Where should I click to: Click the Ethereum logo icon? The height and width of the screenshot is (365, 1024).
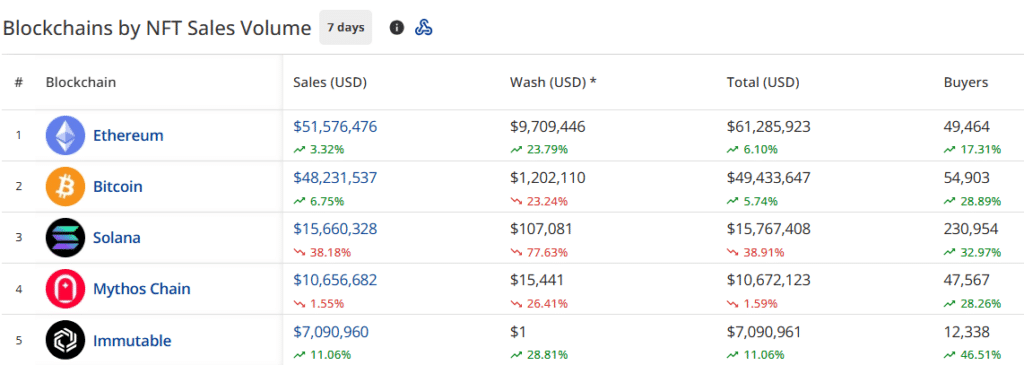tap(65, 135)
